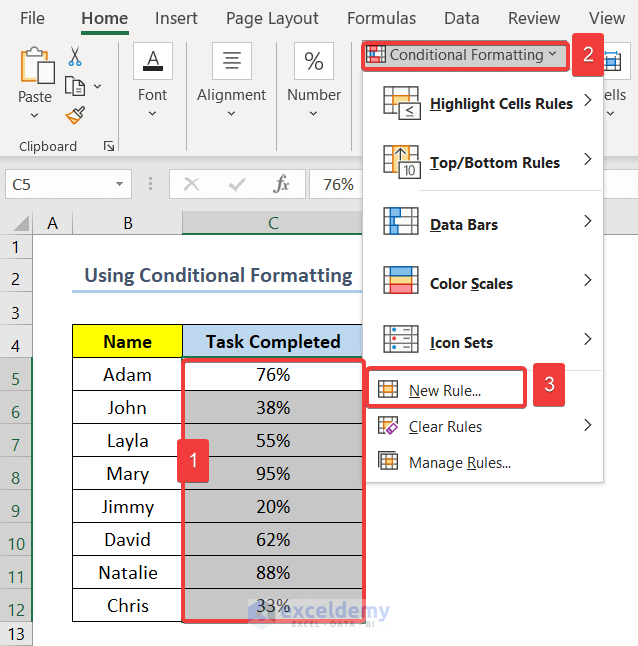This screenshot has width=638, height=646.
Task: Expand the Copy dropdown arrow
Action: (98, 87)
